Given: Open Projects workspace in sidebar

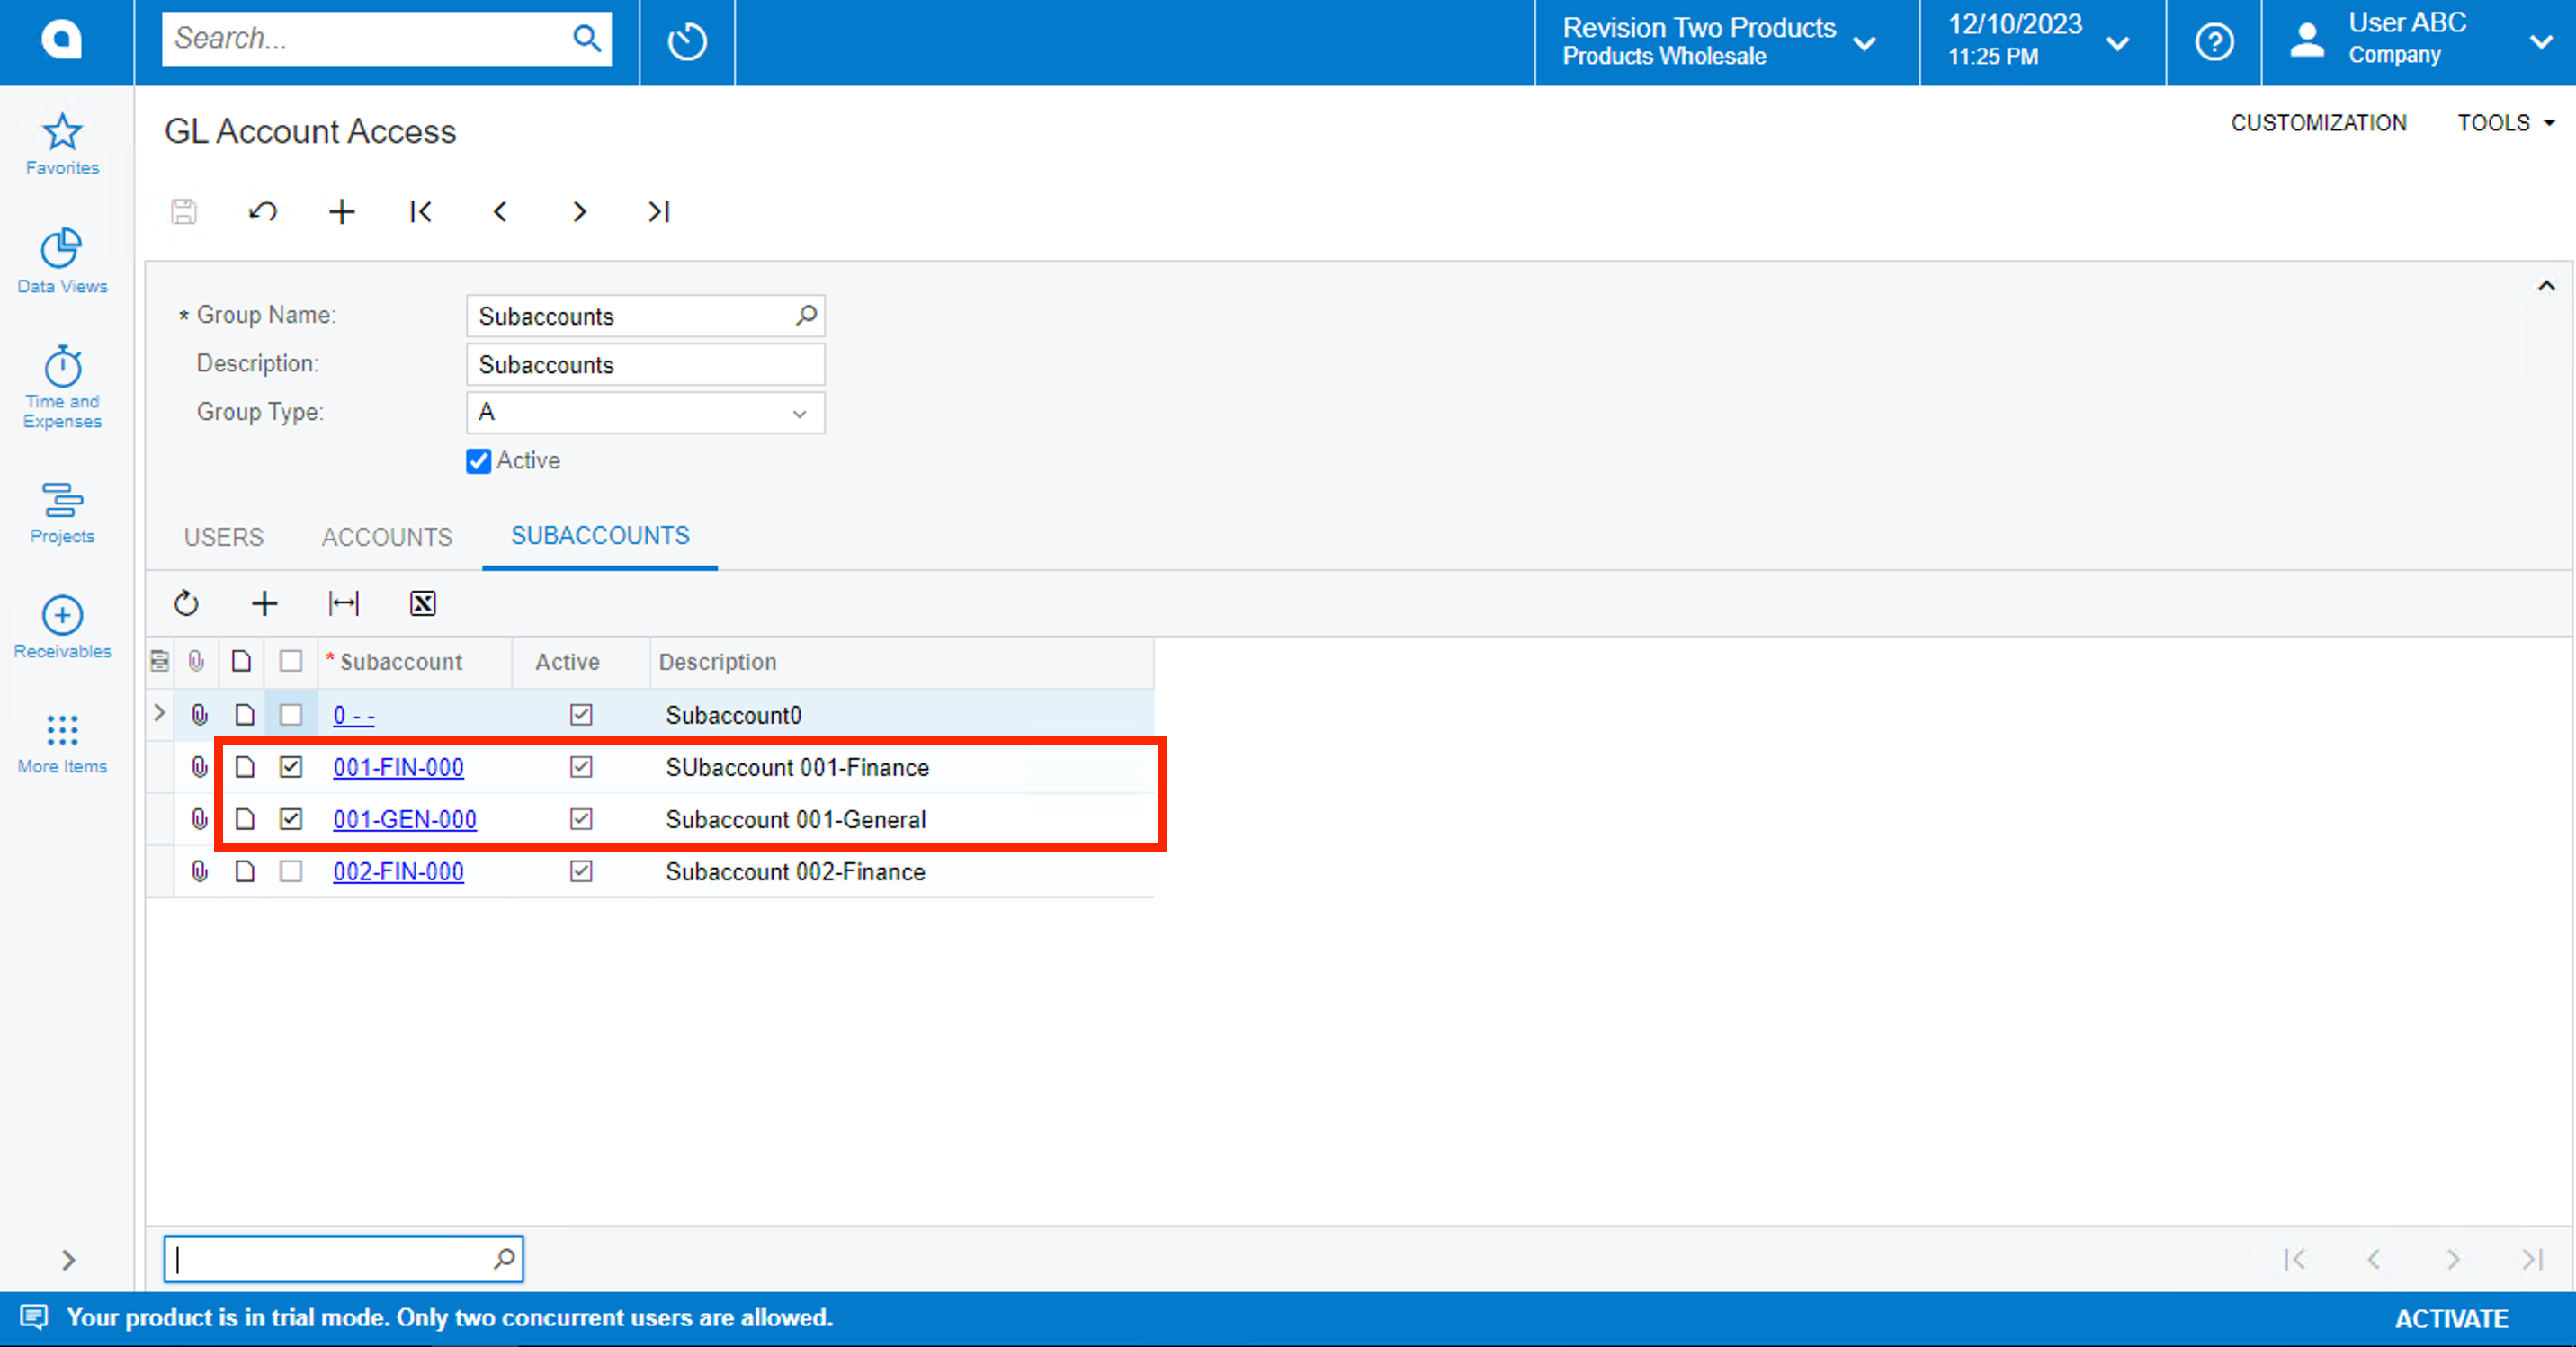Looking at the screenshot, I should click(x=62, y=513).
